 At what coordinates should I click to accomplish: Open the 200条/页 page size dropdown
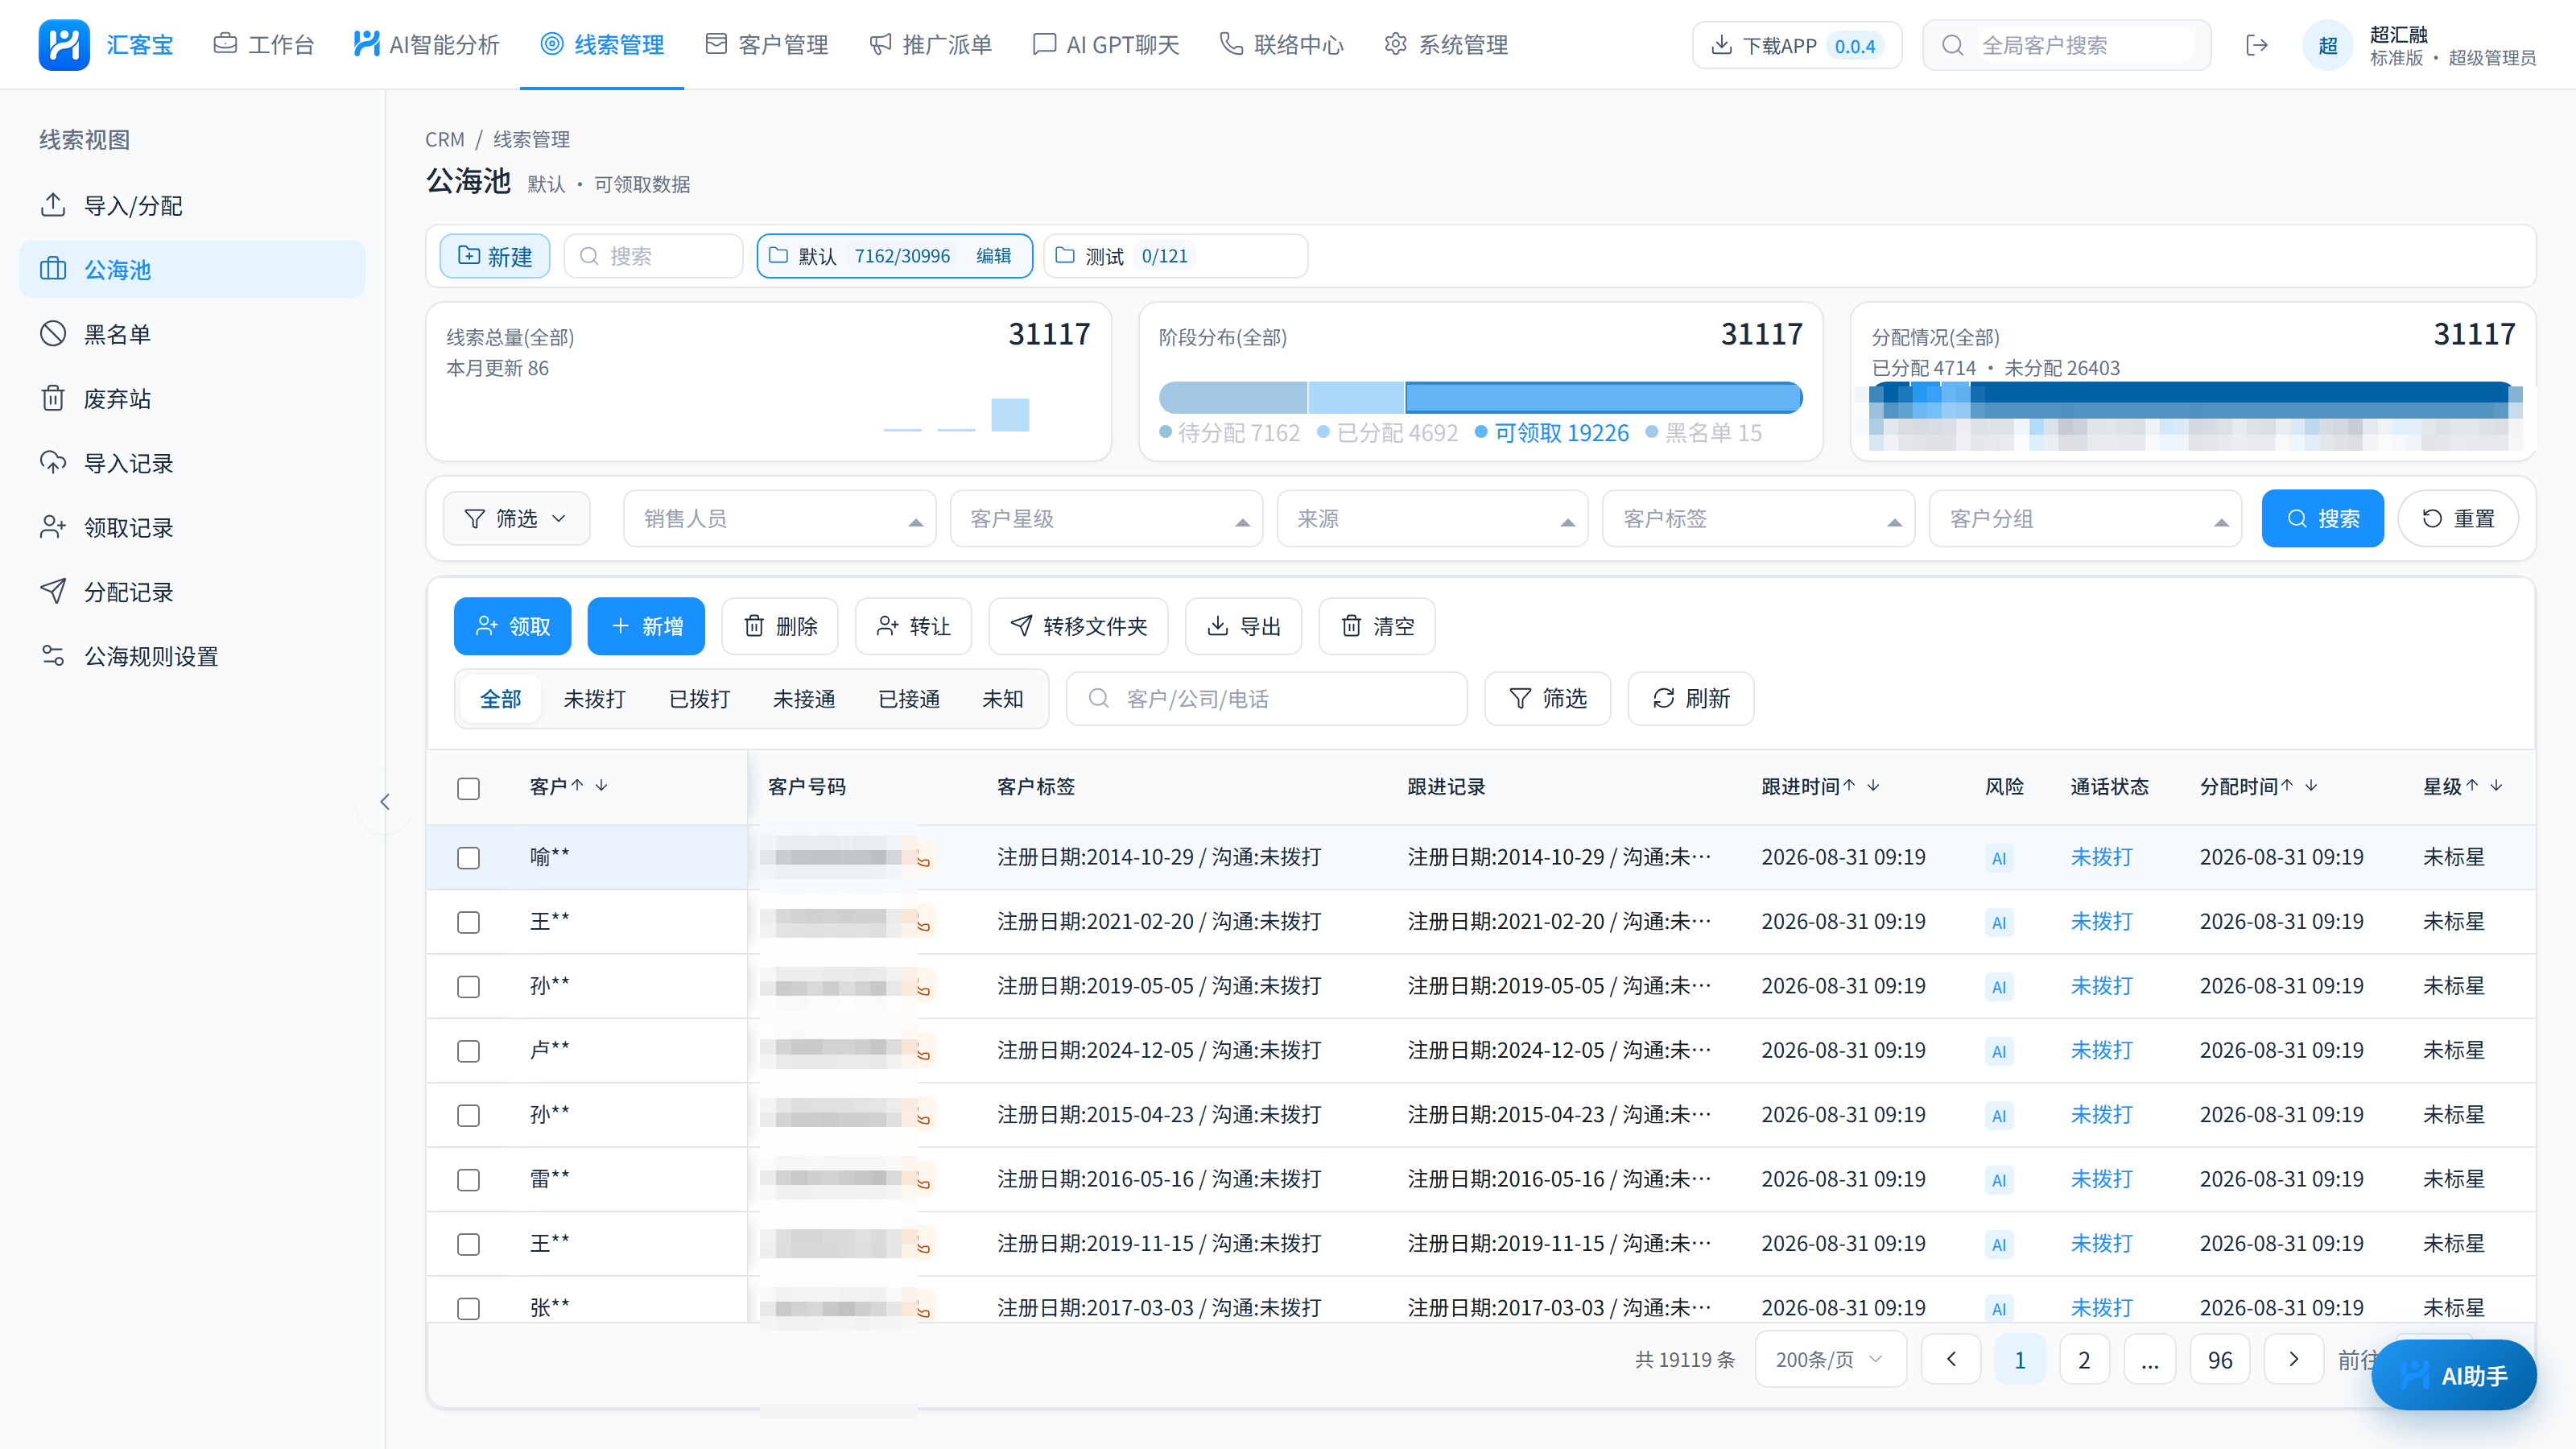coord(1830,1359)
